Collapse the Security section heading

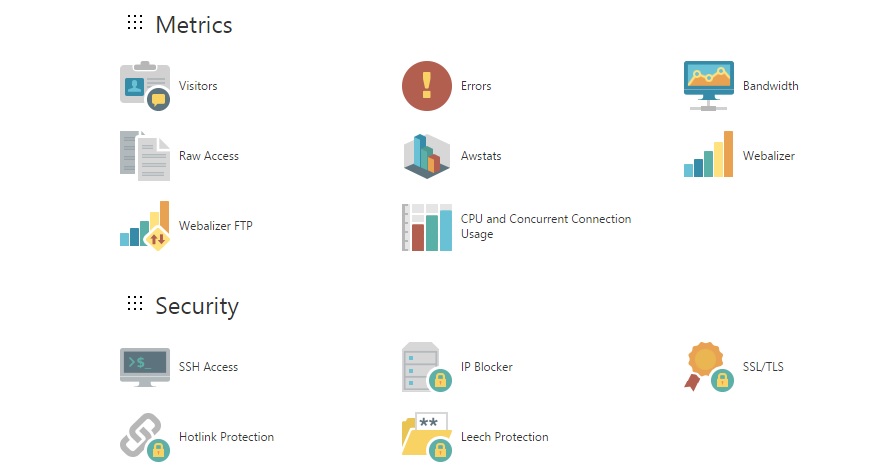(197, 305)
